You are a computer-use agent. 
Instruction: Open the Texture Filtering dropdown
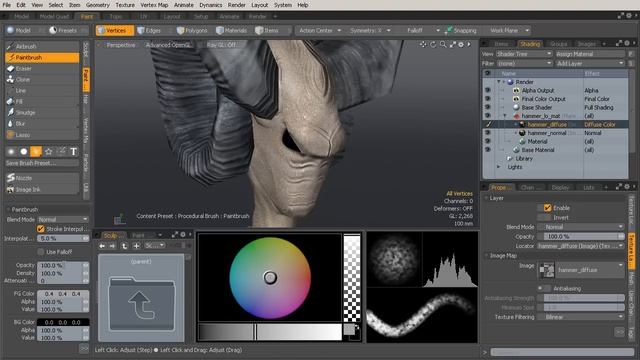(x=581, y=317)
